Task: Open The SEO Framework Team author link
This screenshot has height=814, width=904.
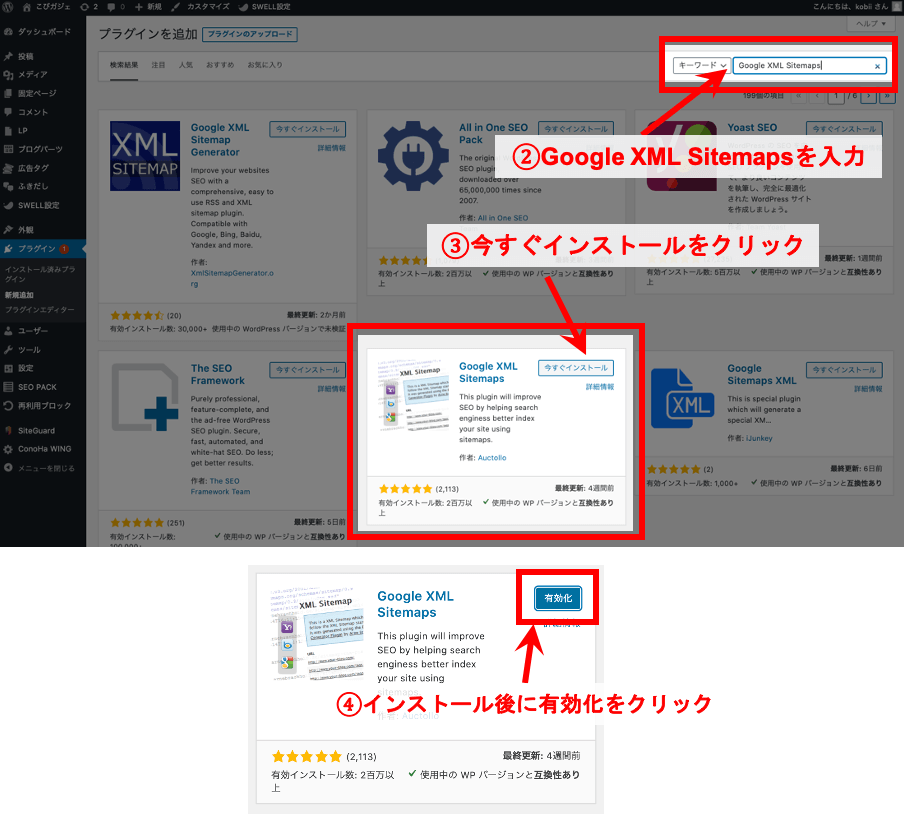Action: pos(220,487)
